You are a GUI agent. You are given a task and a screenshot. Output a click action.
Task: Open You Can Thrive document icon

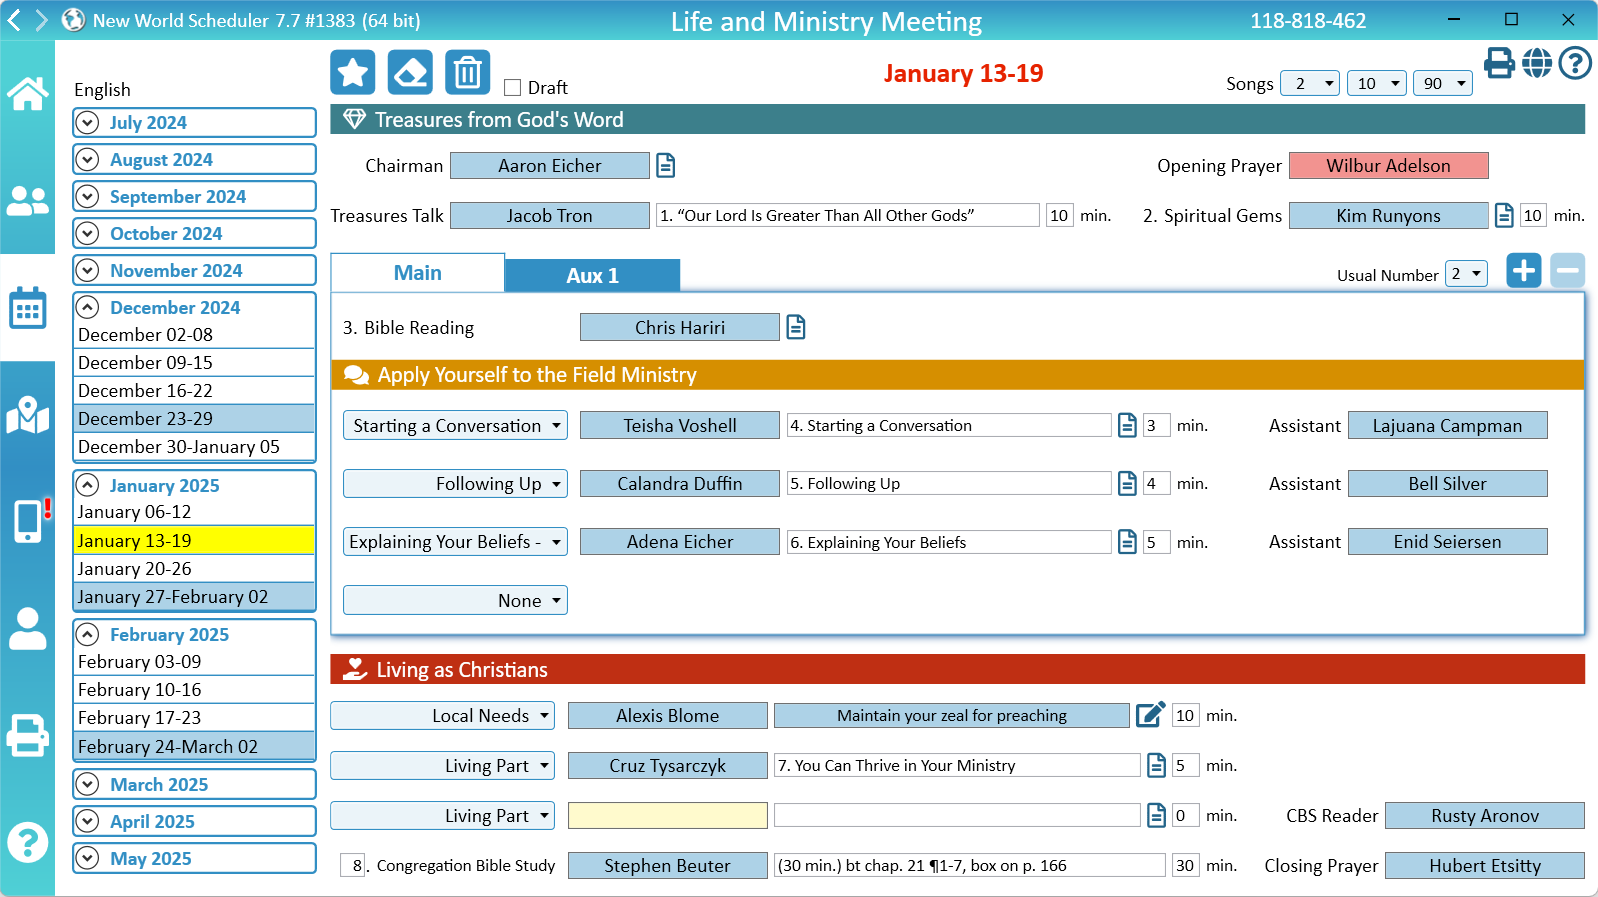click(1156, 765)
